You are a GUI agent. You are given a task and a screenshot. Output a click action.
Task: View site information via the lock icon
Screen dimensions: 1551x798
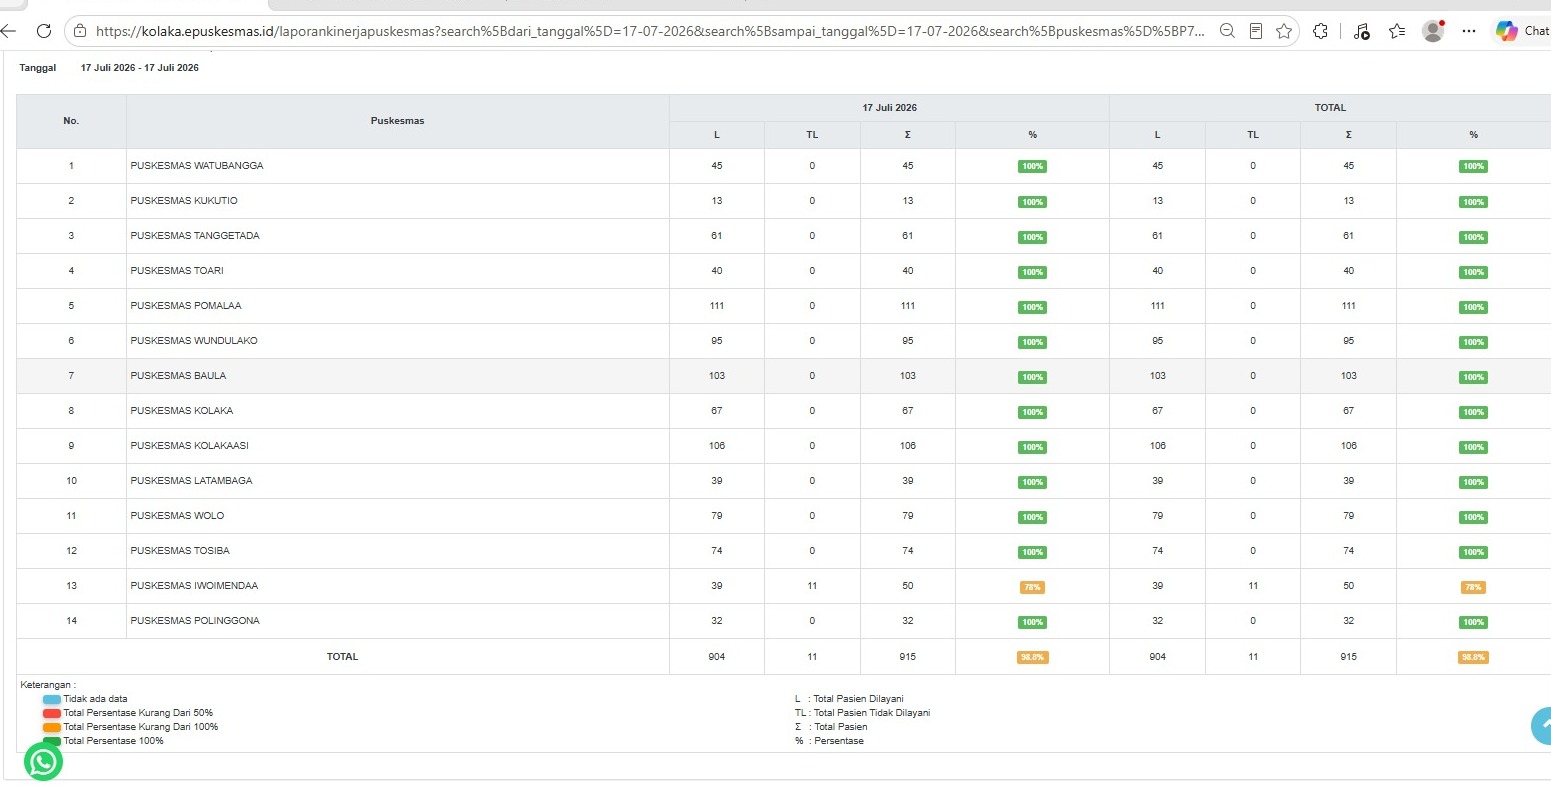click(81, 31)
